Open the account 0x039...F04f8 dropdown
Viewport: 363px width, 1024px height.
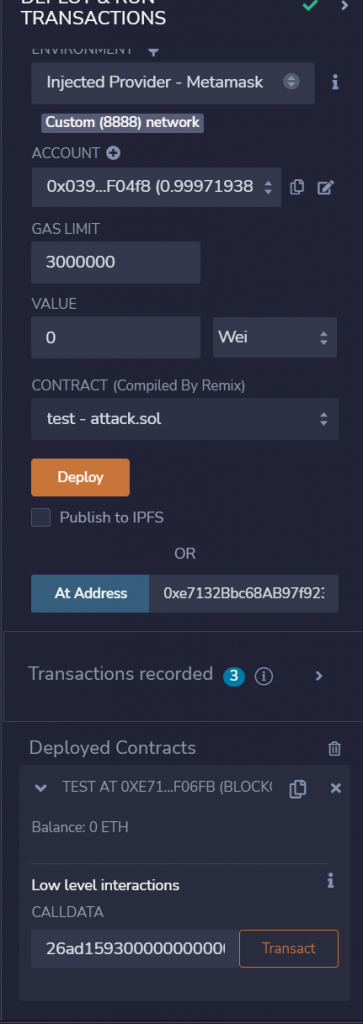(156, 187)
